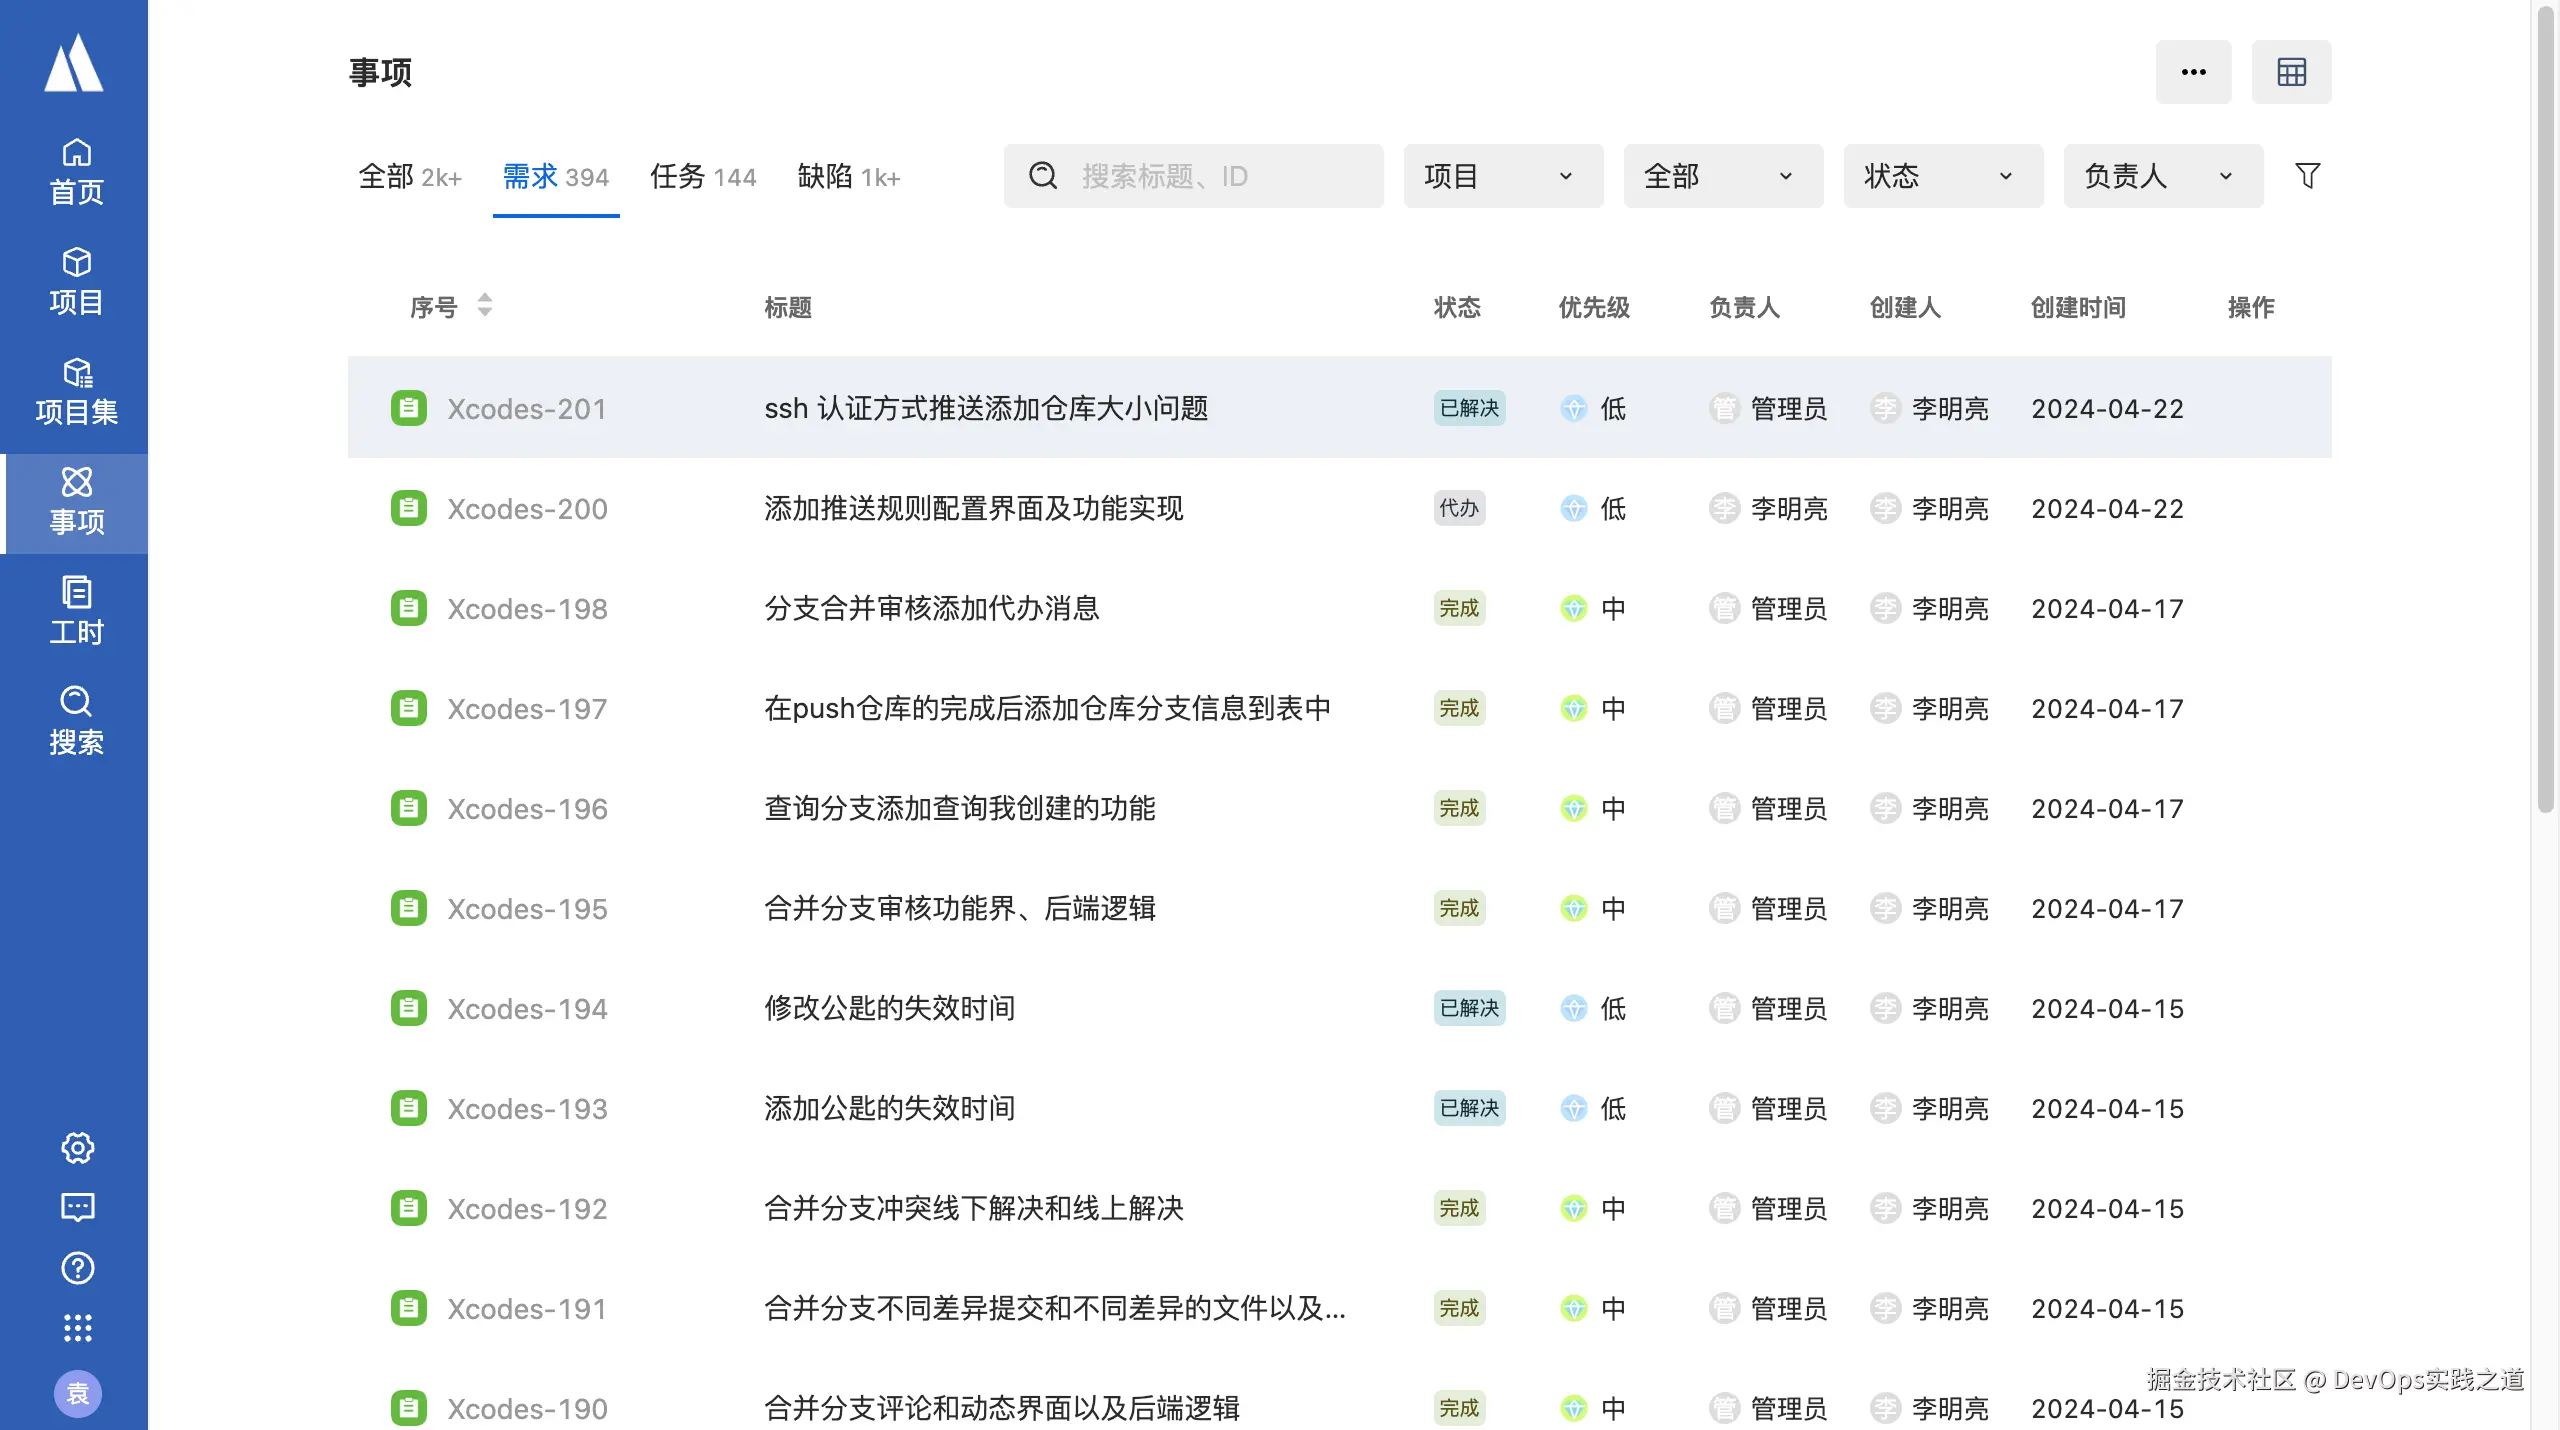
Task: Open settings gear in sidebar
Action: pyautogui.click(x=77, y=1147)
